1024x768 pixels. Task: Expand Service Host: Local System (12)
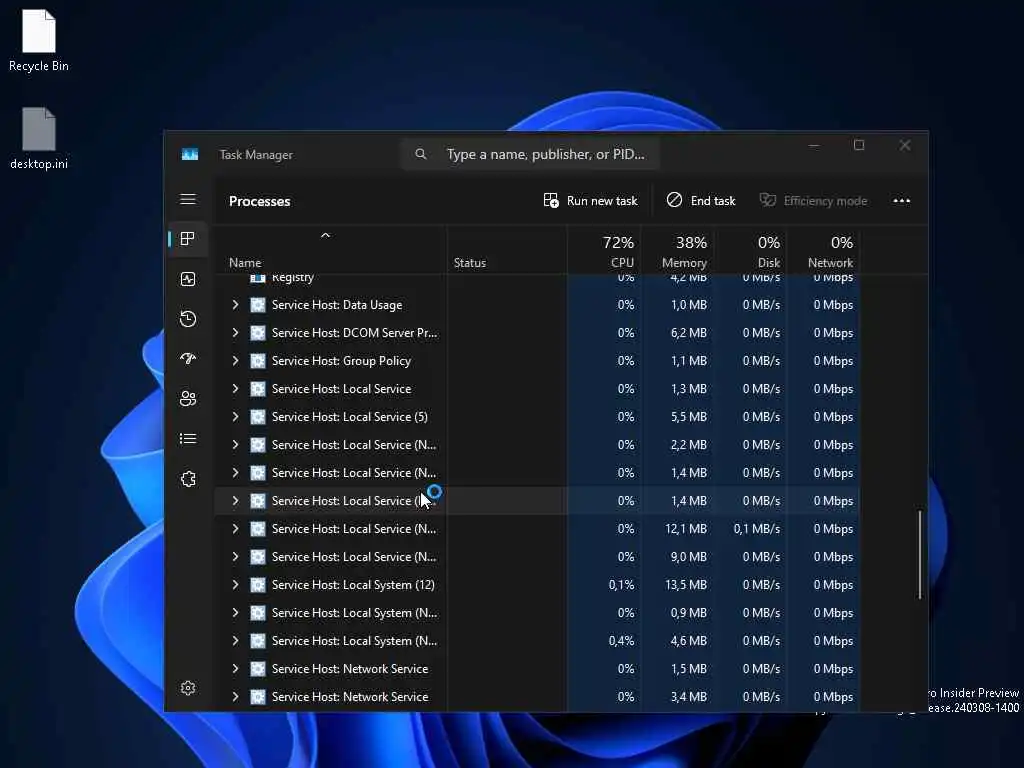[235, 585]
